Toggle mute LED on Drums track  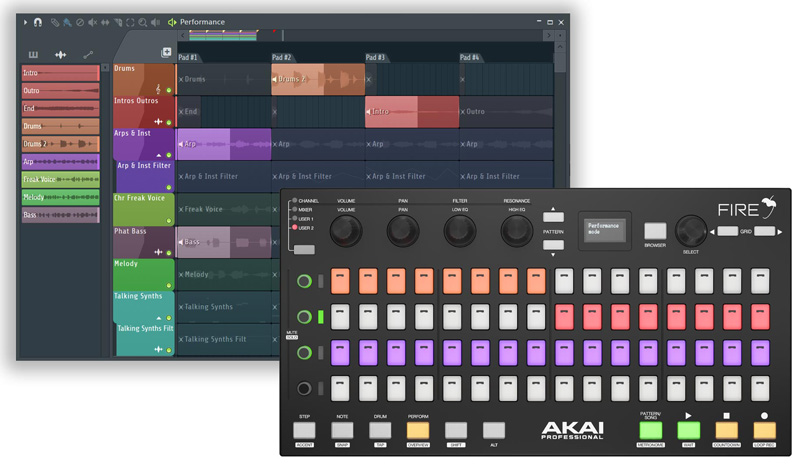(x=169, y=90)
